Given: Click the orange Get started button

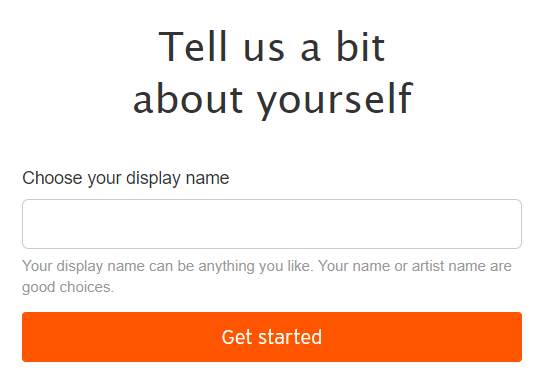Looking at the screenshot, I should click(x=272, y=337).
